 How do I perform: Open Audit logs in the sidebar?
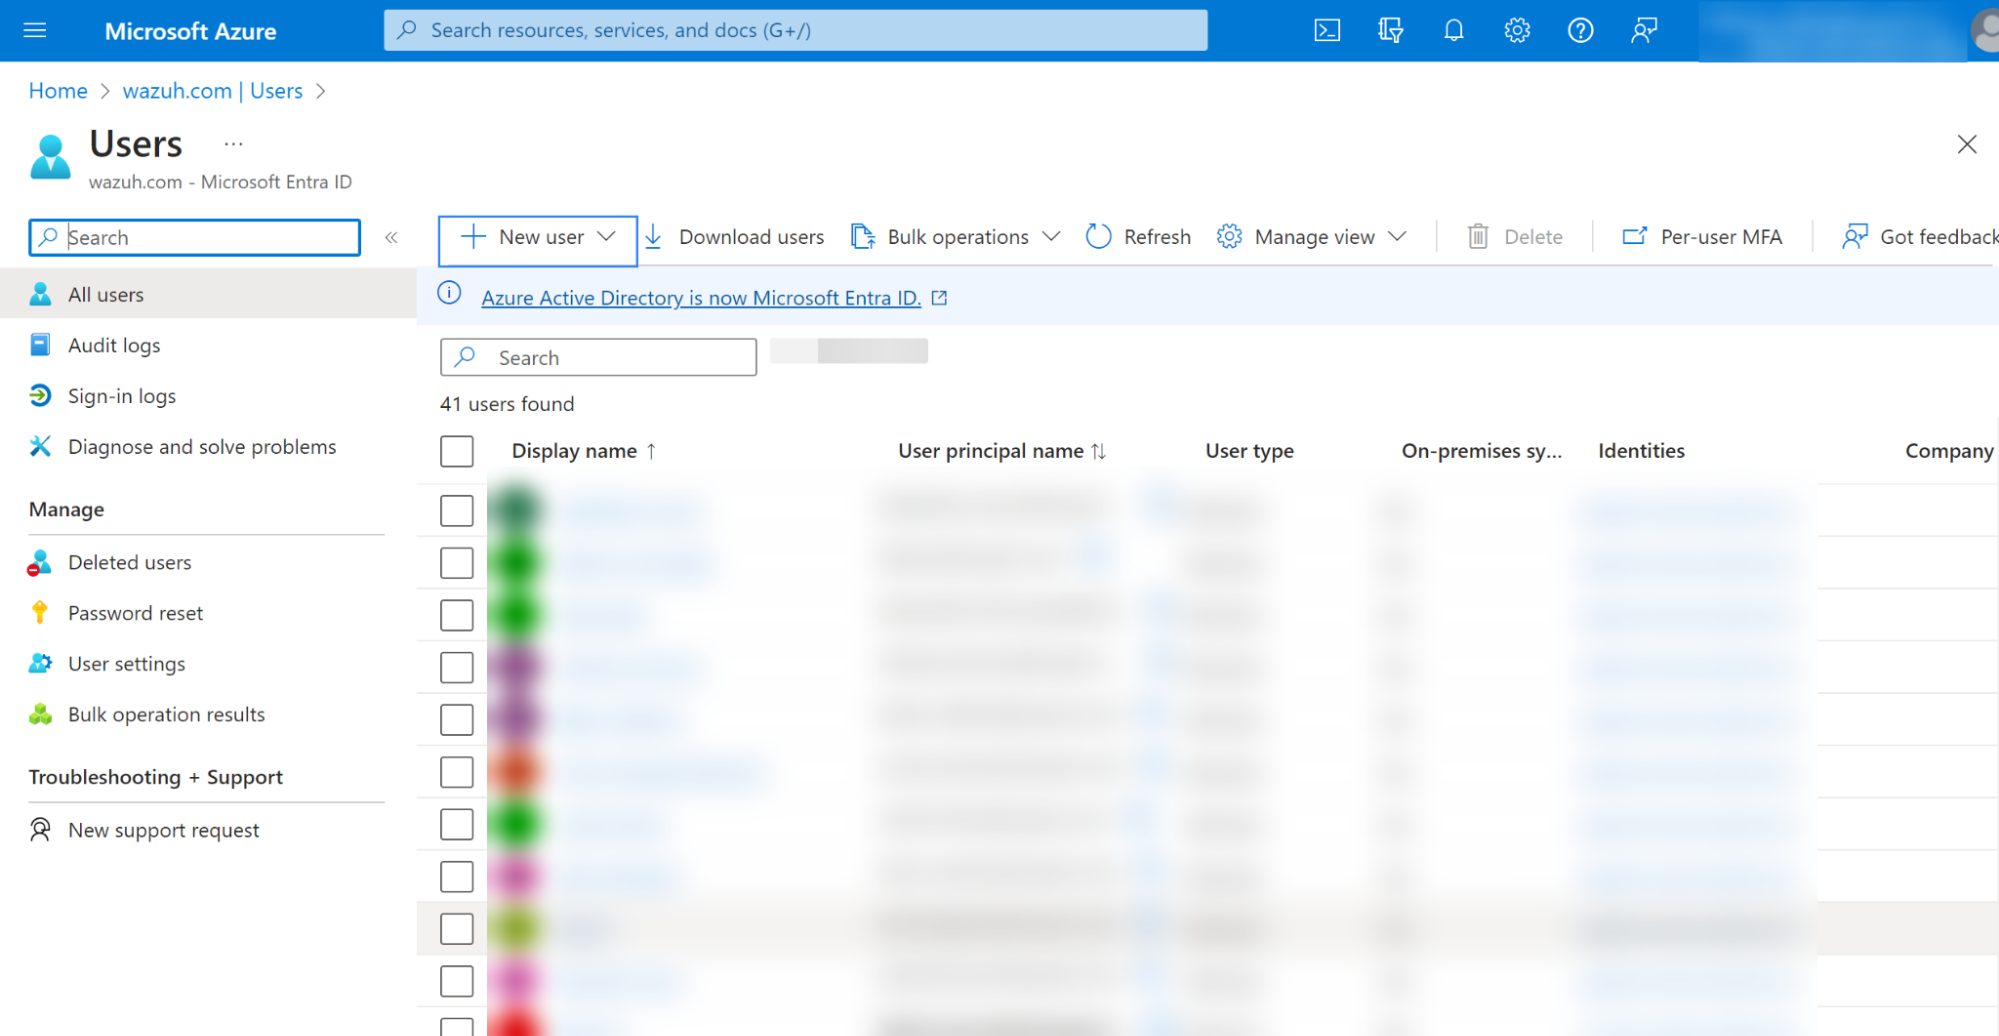[114, 345]
